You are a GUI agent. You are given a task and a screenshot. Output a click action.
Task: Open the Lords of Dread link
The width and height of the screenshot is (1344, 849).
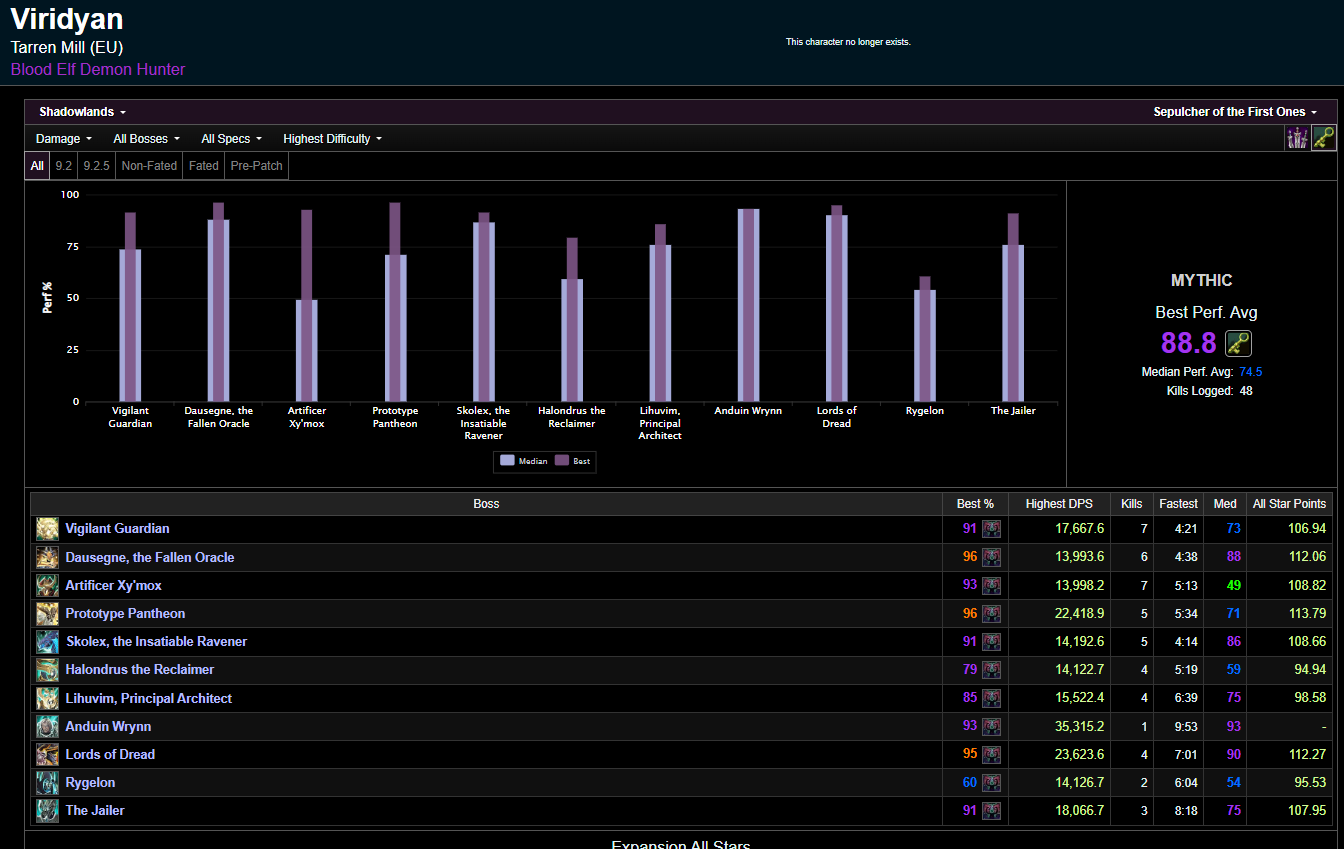click(x=110, y=754)
